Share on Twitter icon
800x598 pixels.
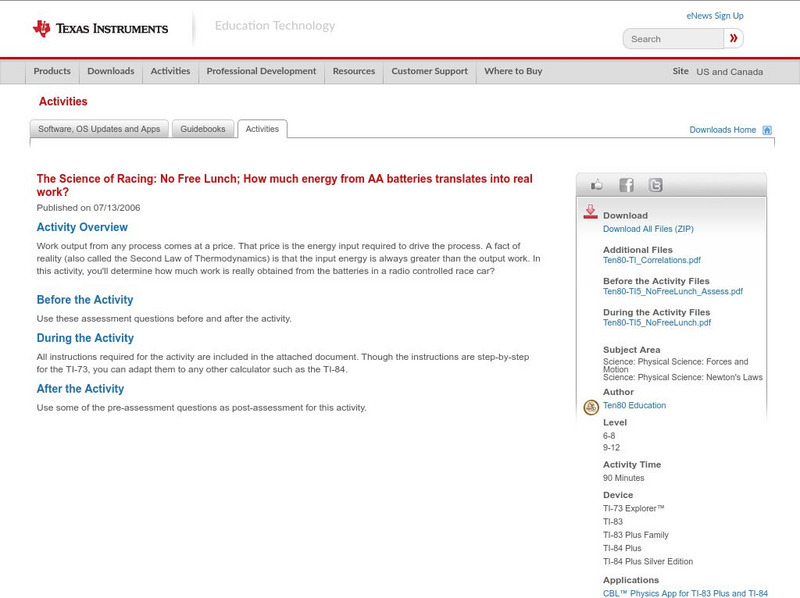(x=656, y=185)
